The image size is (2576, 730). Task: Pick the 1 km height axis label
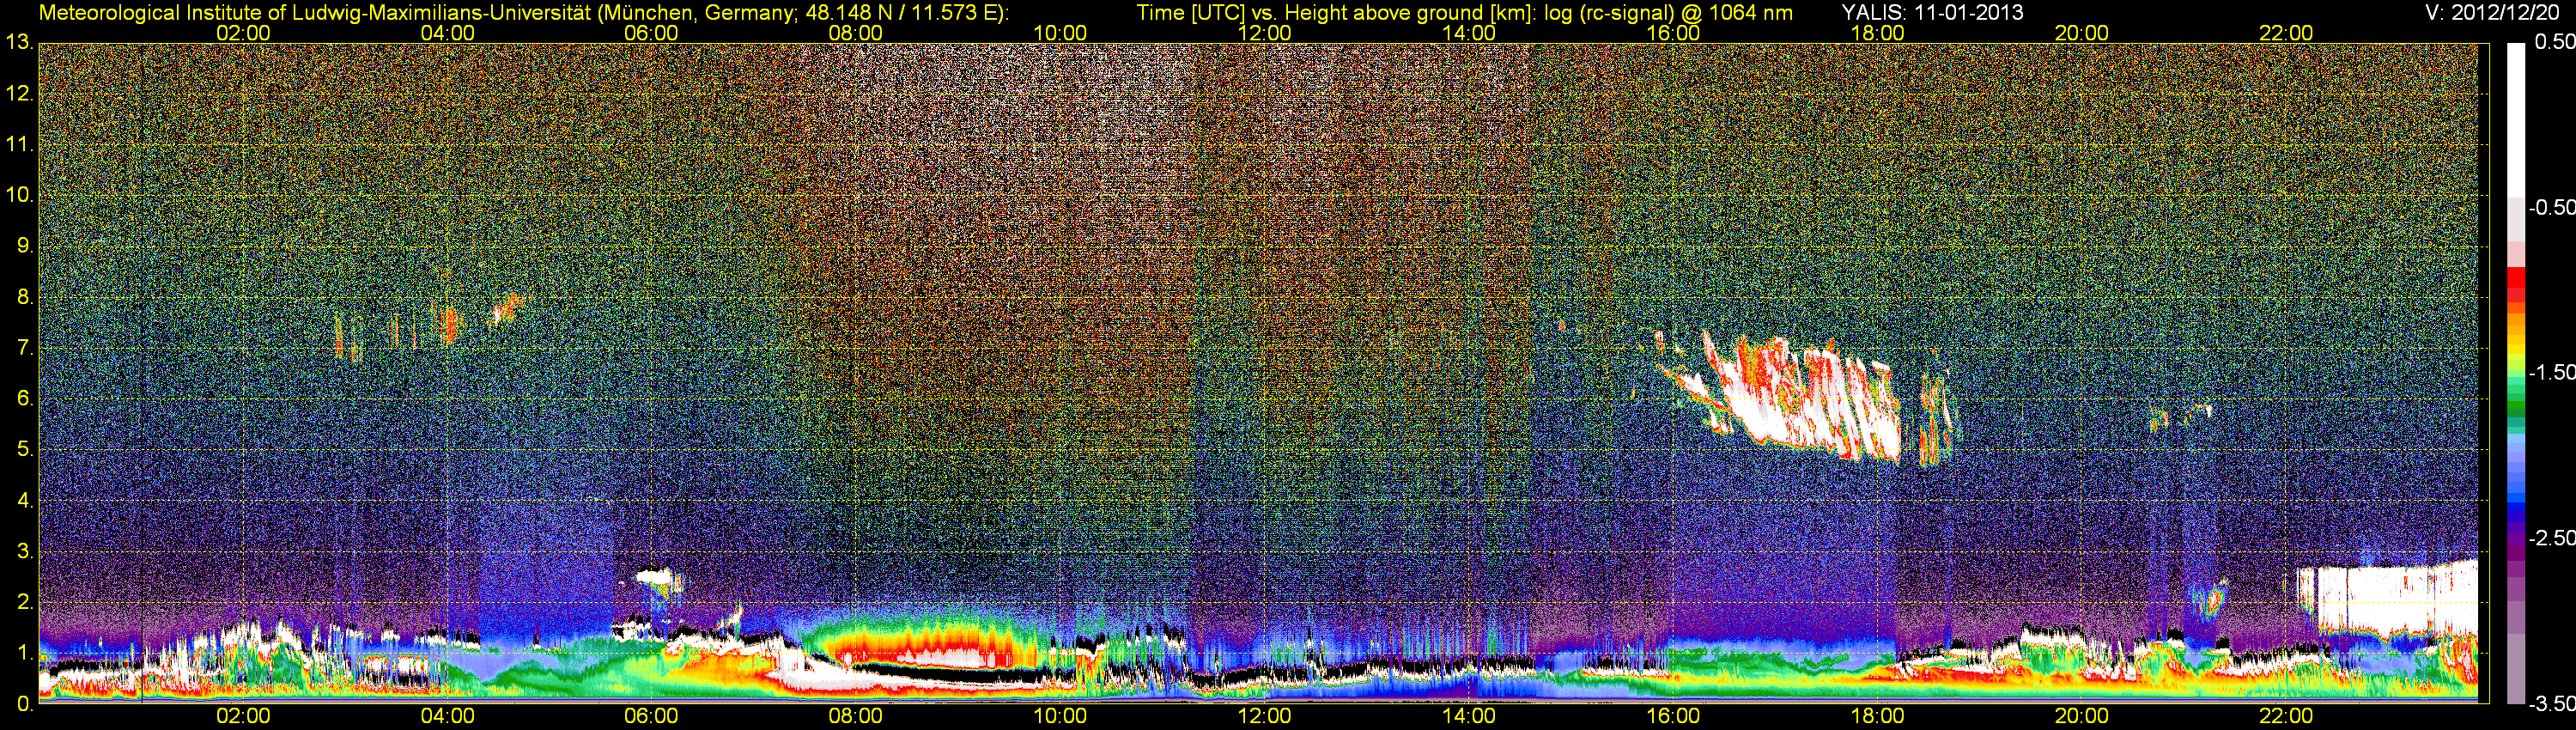pos(24,653)
